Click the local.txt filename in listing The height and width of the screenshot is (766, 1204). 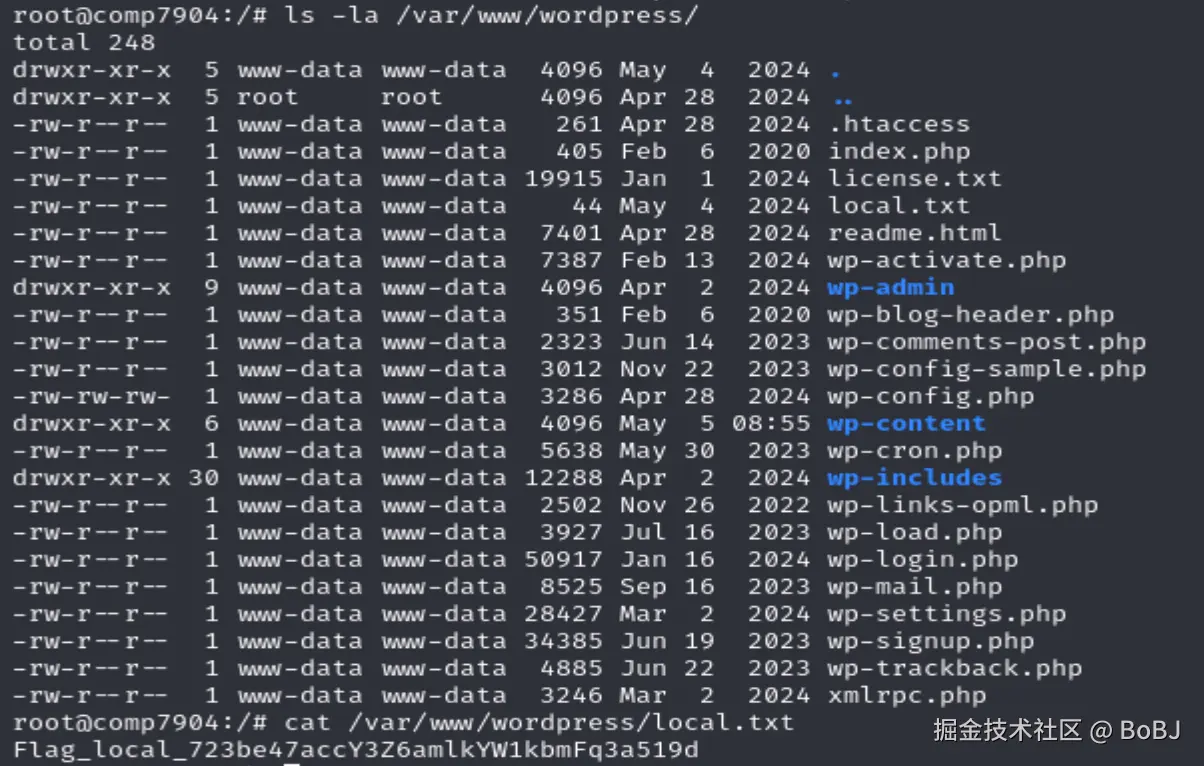[x=898, y=206]
